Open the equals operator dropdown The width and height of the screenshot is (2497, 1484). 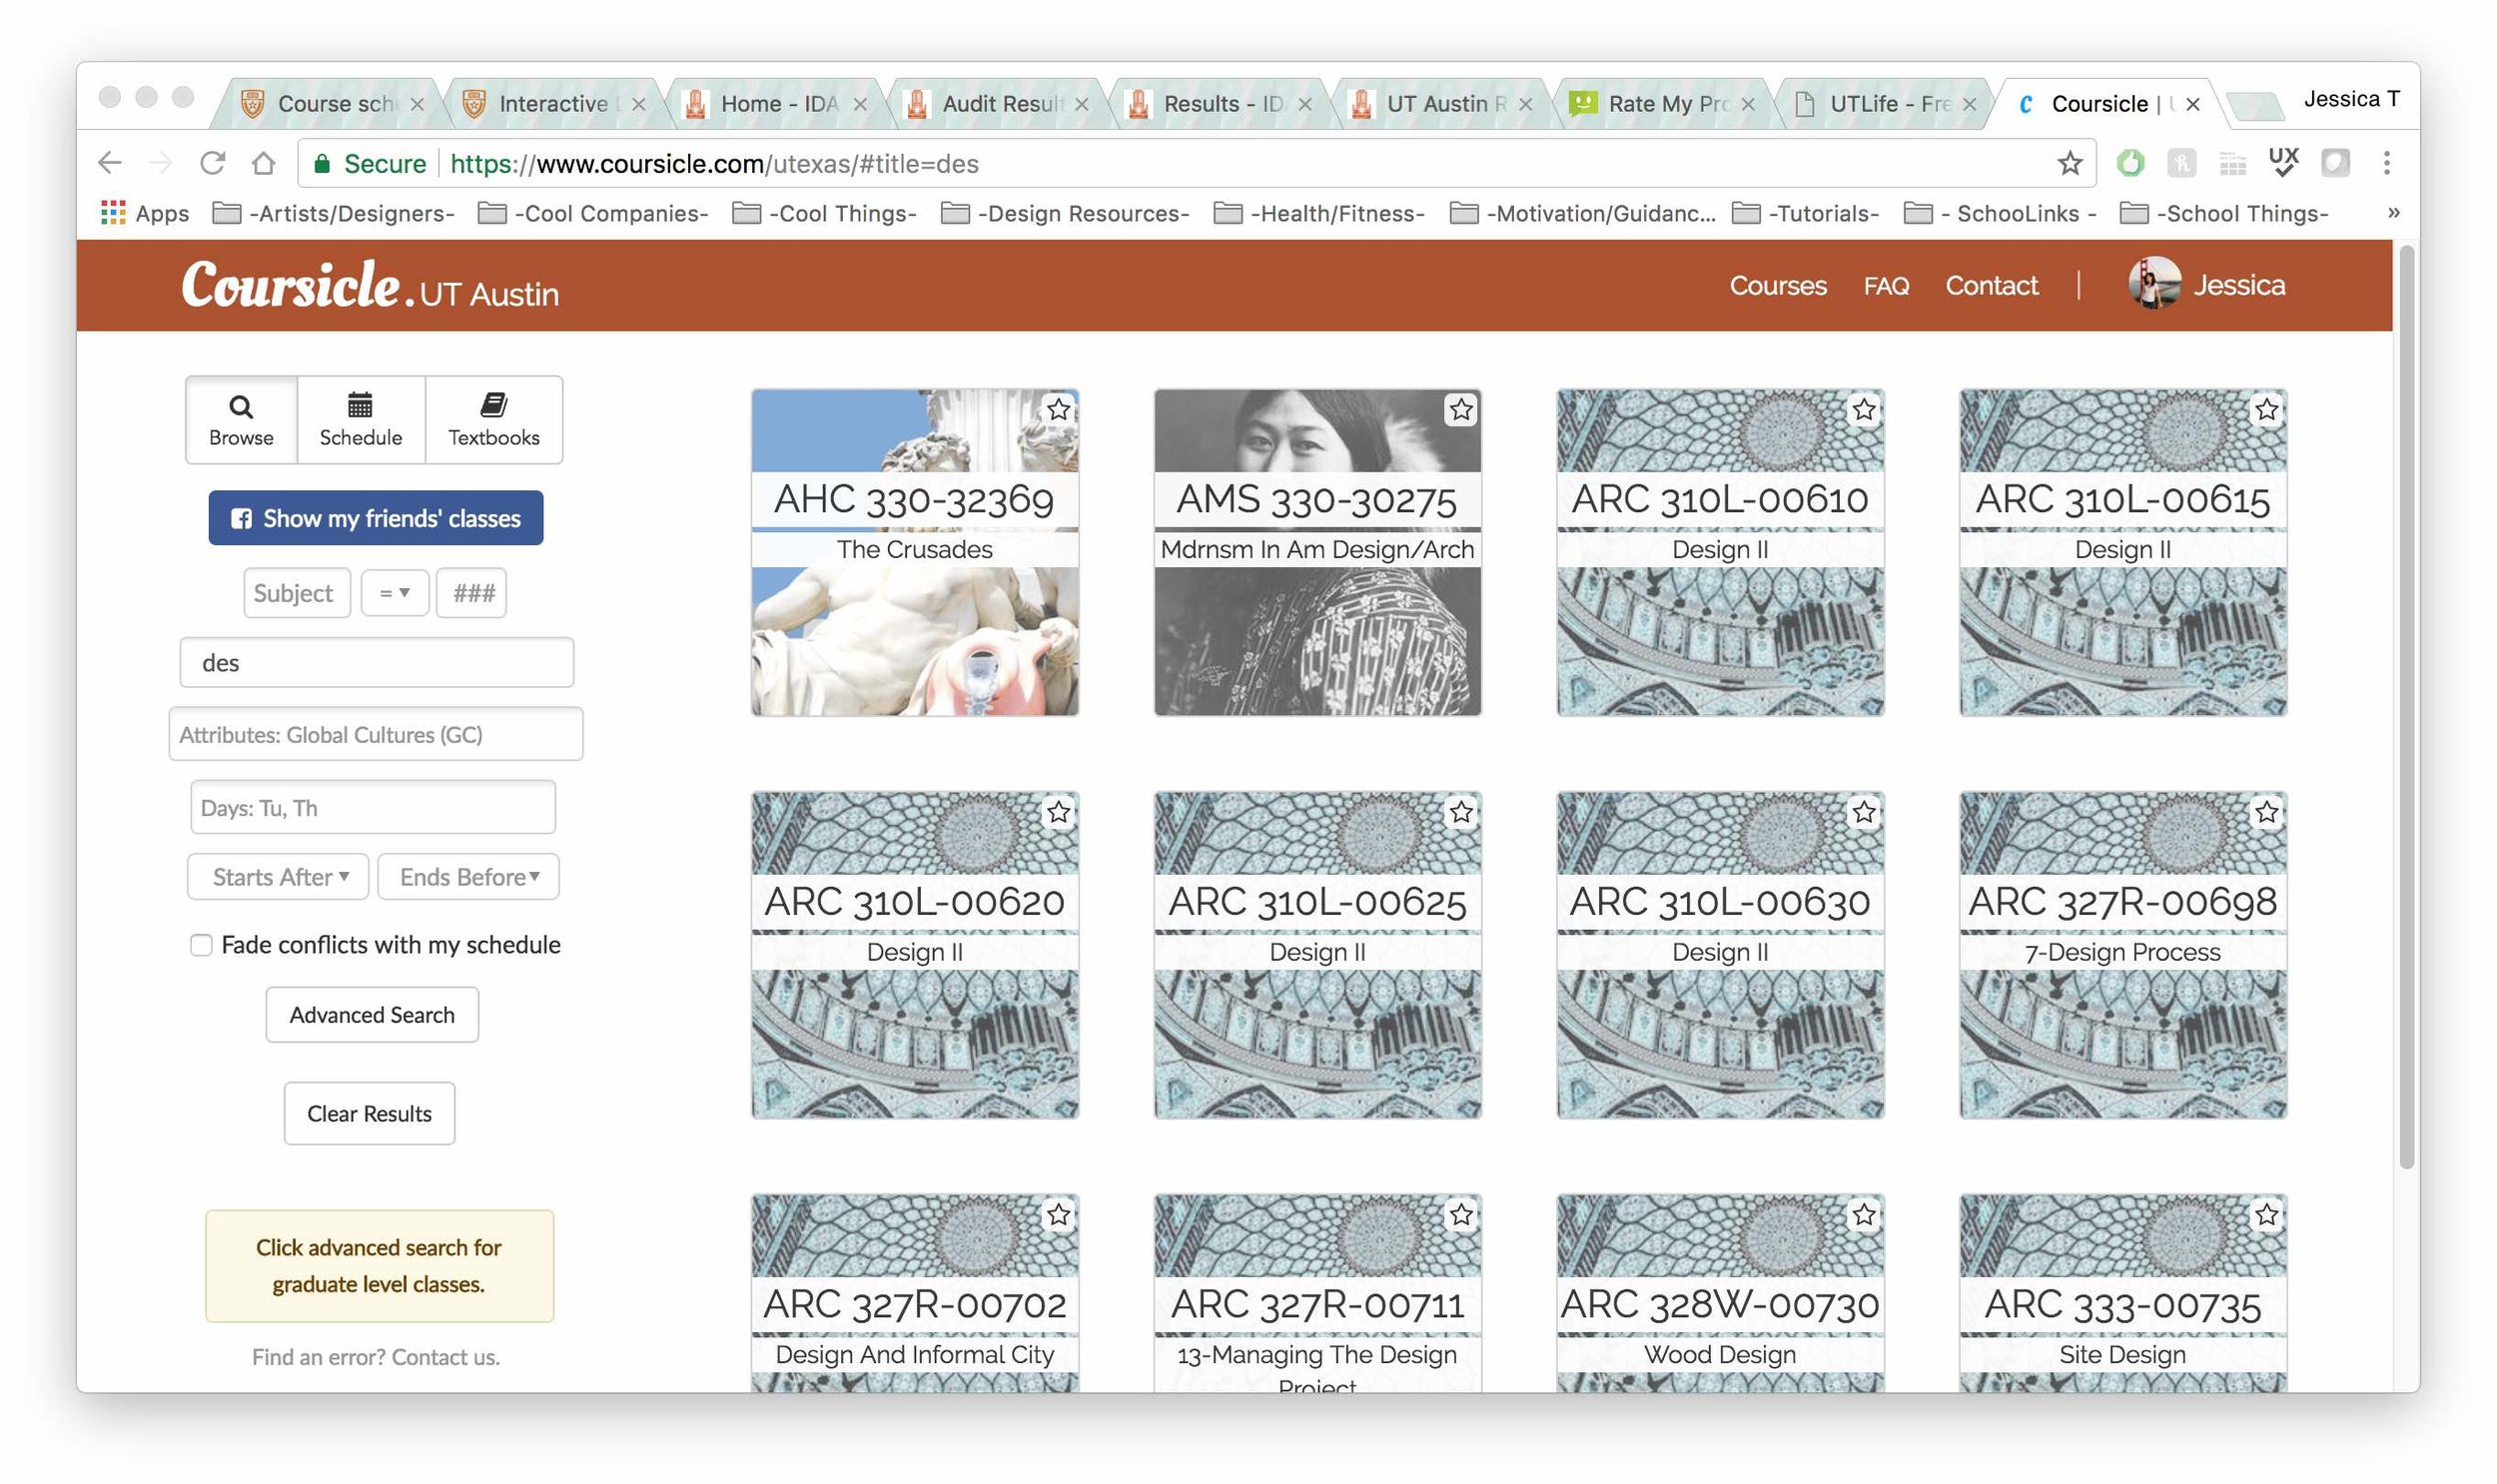click(395, 593)
